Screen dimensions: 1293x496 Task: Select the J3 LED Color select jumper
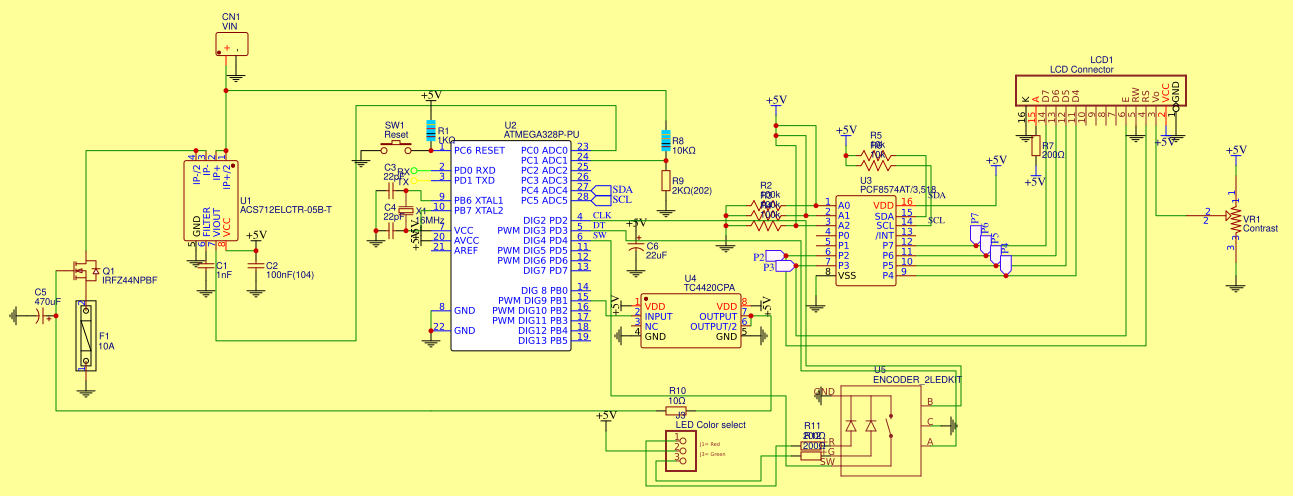pos(681,450)
